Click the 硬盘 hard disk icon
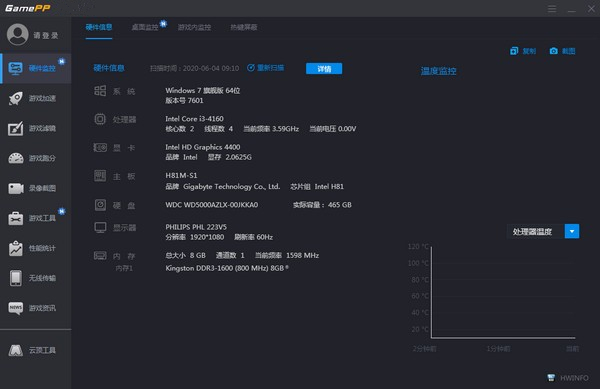This screenshot has width=600, height=389. point(100,205)
